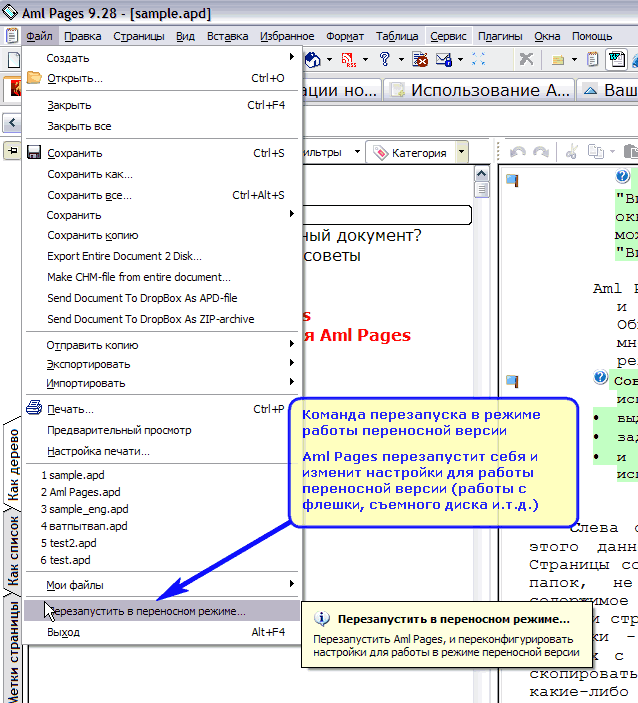
Task: Click the top bookmark flag in editor margin
Action: (512, 181)
